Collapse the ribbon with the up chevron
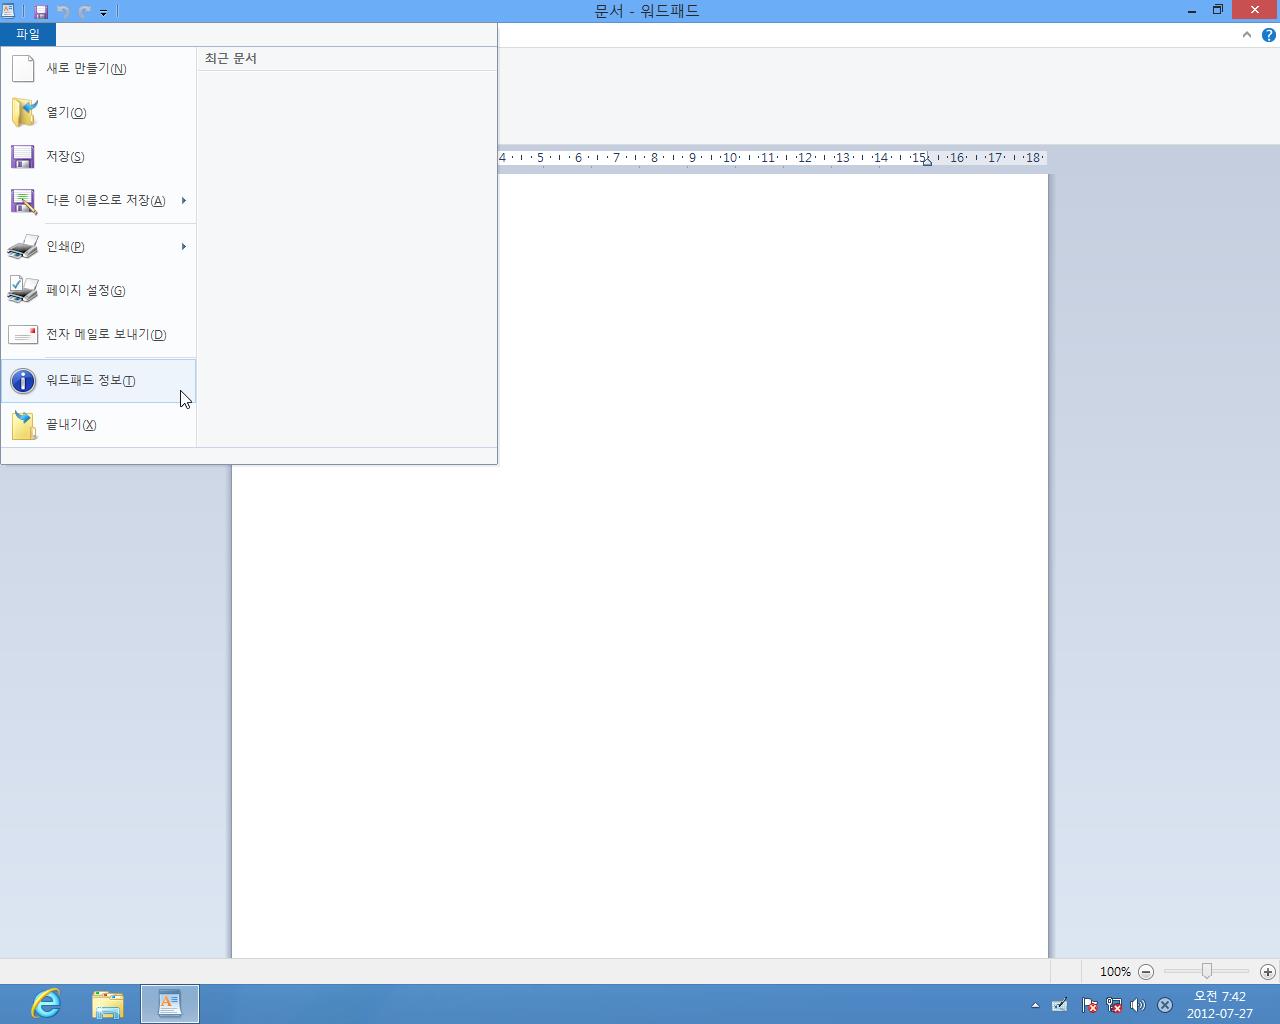1280x1024 pixels. tap(1247, 35)
